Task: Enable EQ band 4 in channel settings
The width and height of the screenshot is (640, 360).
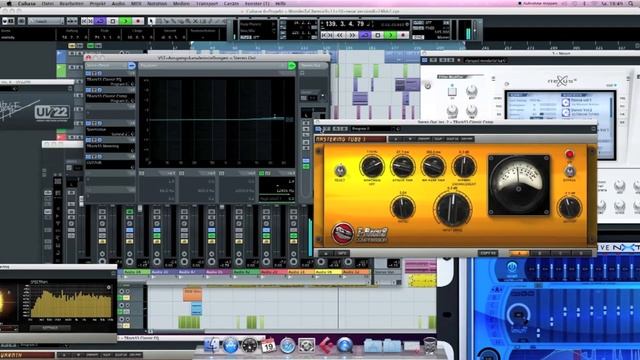Action: coord(262,173)
